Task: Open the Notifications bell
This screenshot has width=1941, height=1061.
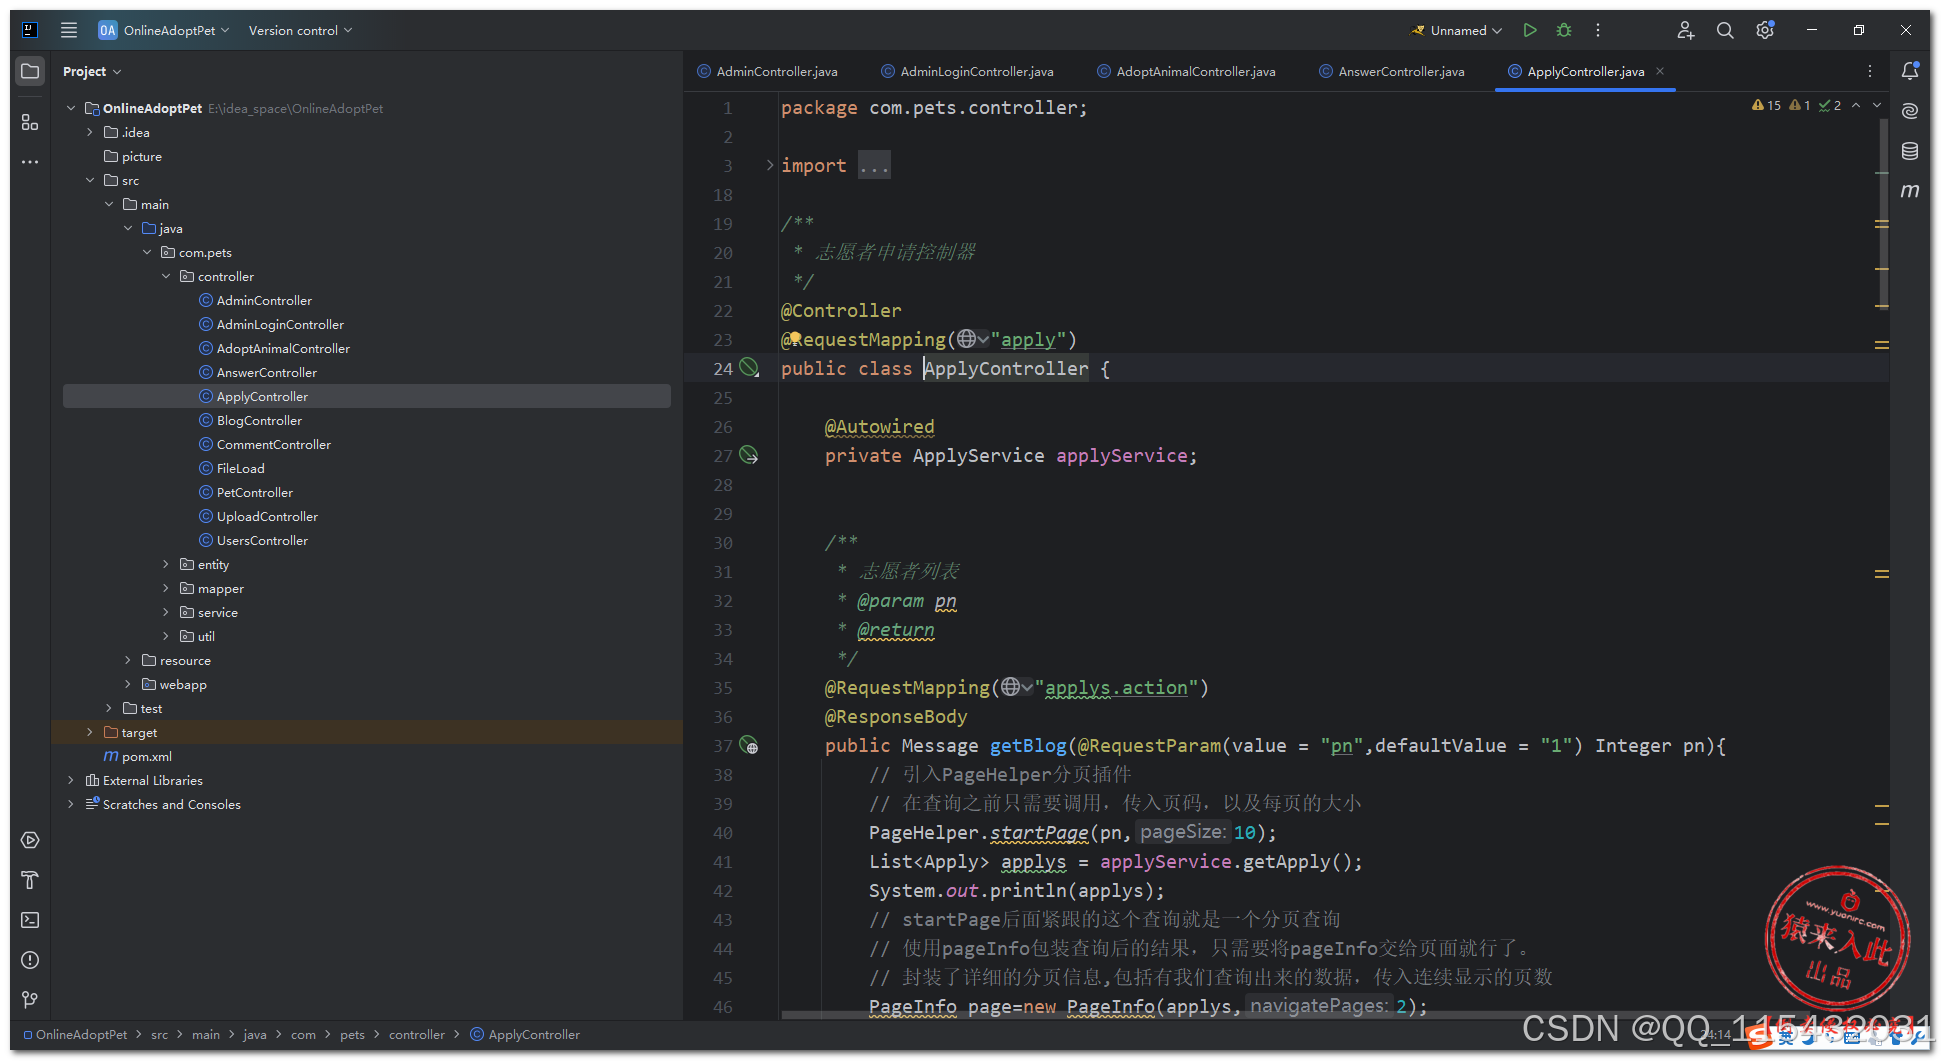Action: [x=1910, y=71]
